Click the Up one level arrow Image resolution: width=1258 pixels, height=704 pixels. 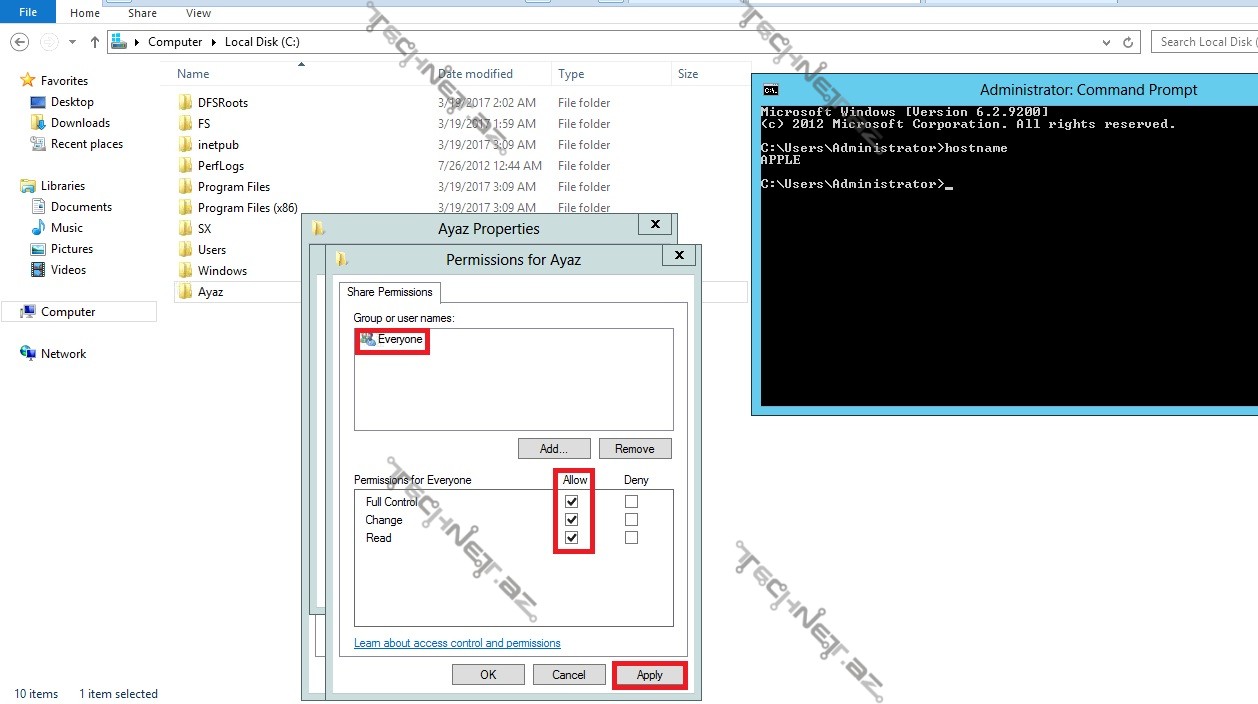[x=95, y=42]
